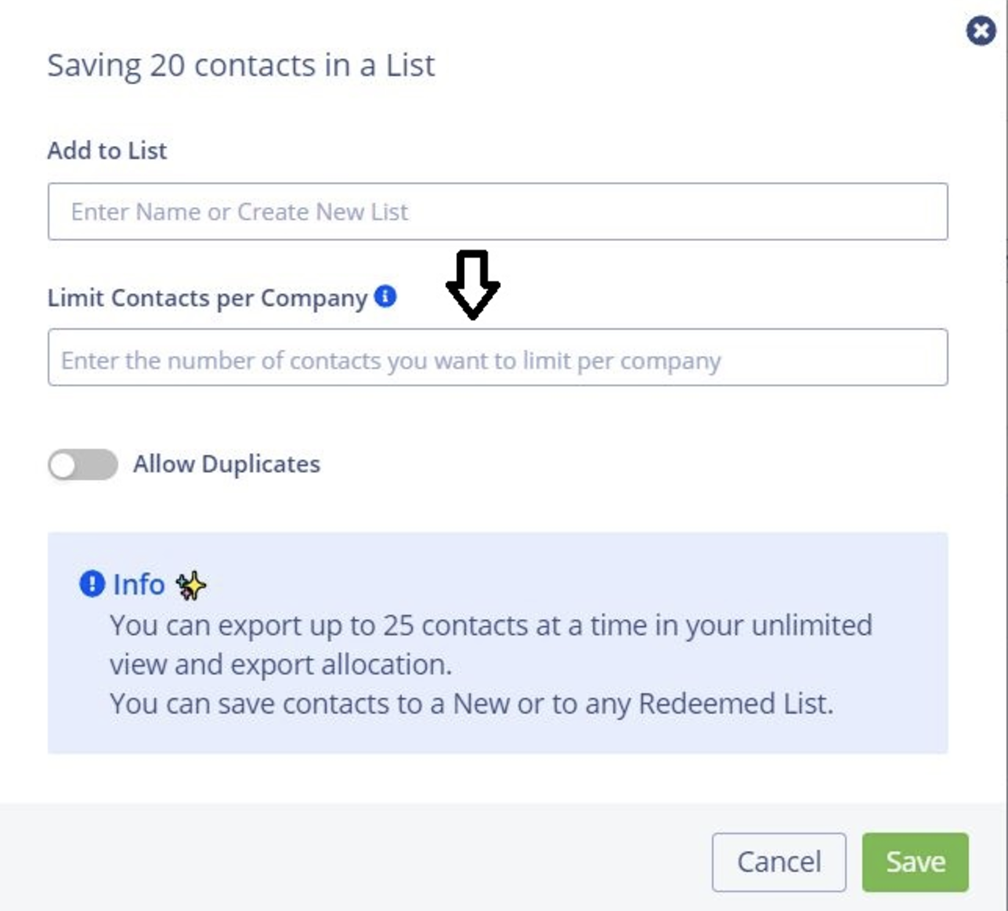The width and height of the screenshot is (1008, 911).
Task: Click the gray footer bar beside Cancel
Action: (354, 857)
